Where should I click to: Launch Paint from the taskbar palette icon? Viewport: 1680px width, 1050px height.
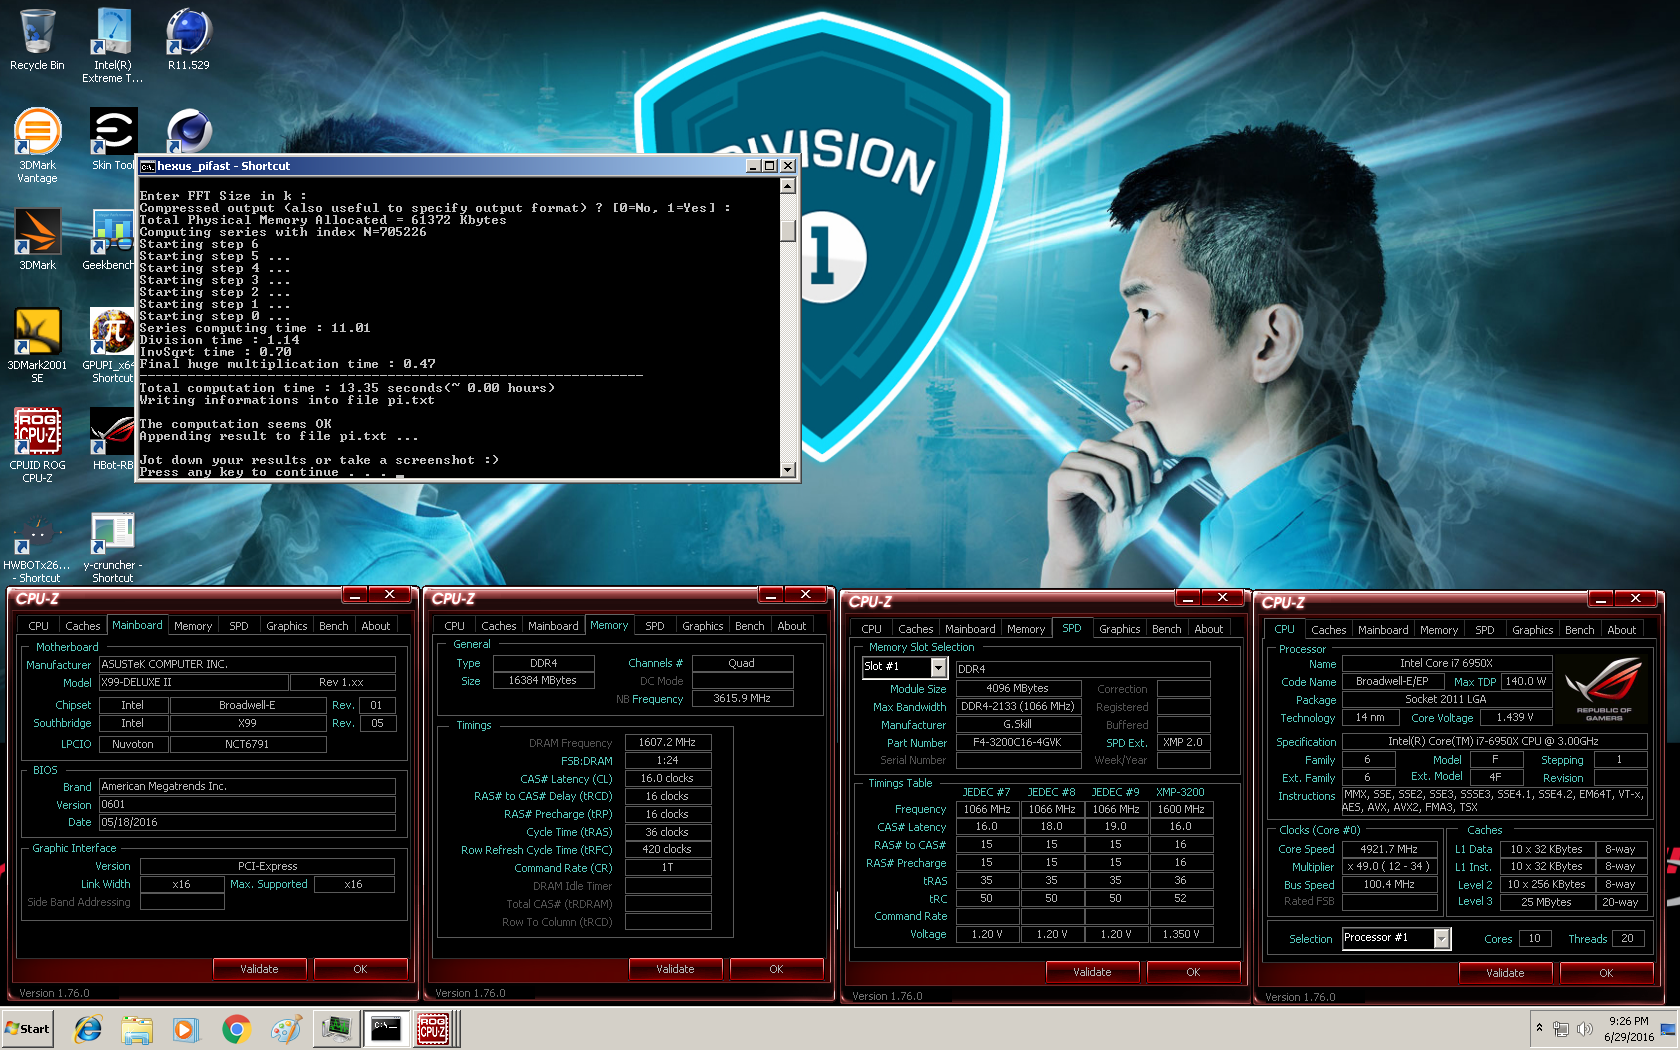click(285, 1029)
